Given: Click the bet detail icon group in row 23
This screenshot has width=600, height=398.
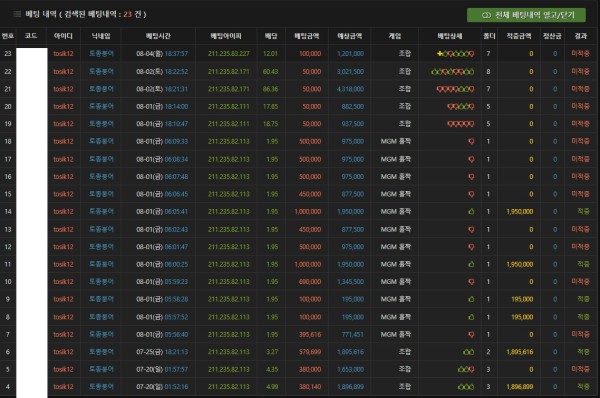Looking at the screenshot, I should [x=455, y=54].
